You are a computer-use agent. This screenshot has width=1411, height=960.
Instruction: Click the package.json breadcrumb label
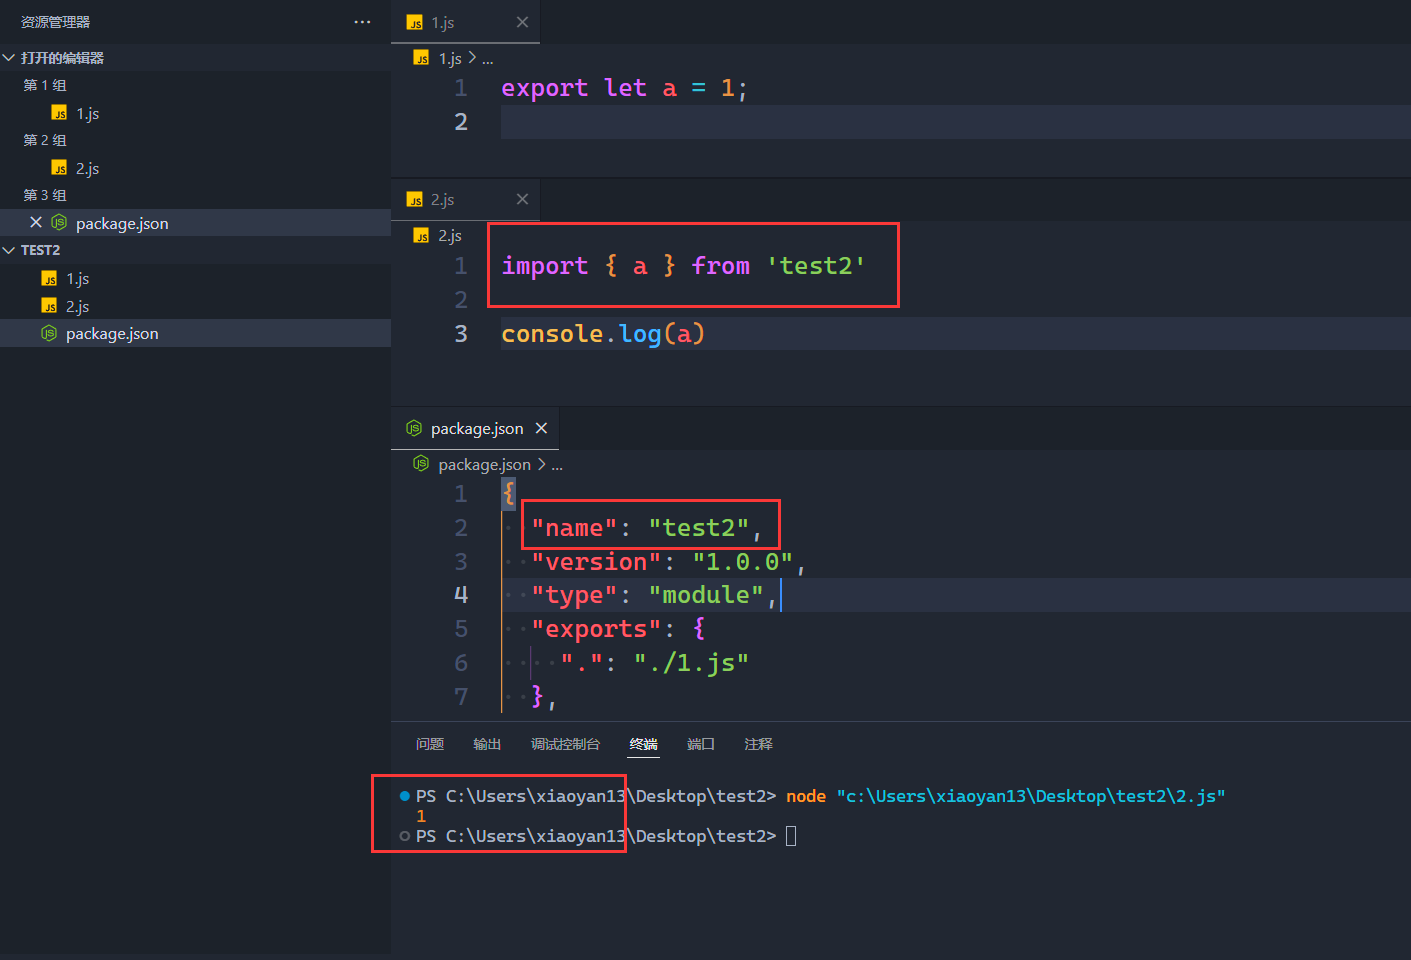pyautogui.click(x=484, y=465)
